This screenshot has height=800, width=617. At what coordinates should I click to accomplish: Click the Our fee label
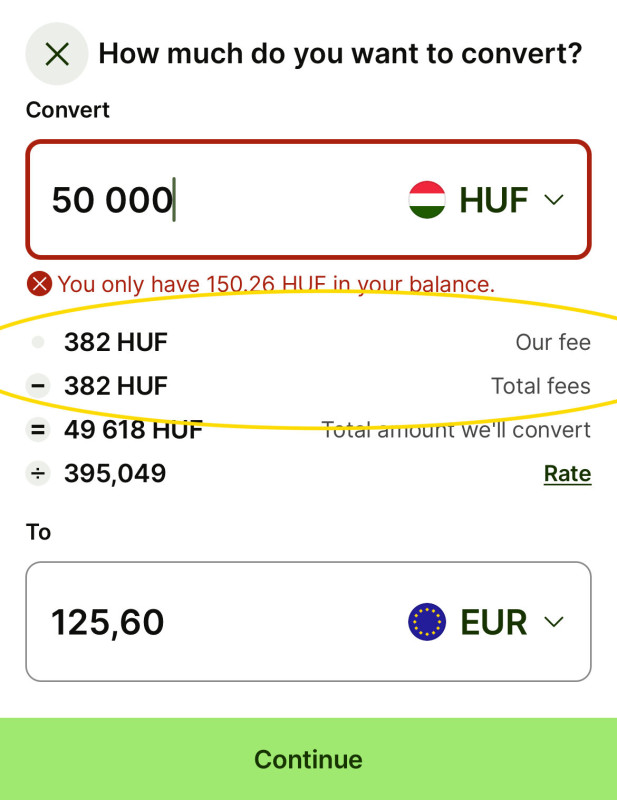553,343
